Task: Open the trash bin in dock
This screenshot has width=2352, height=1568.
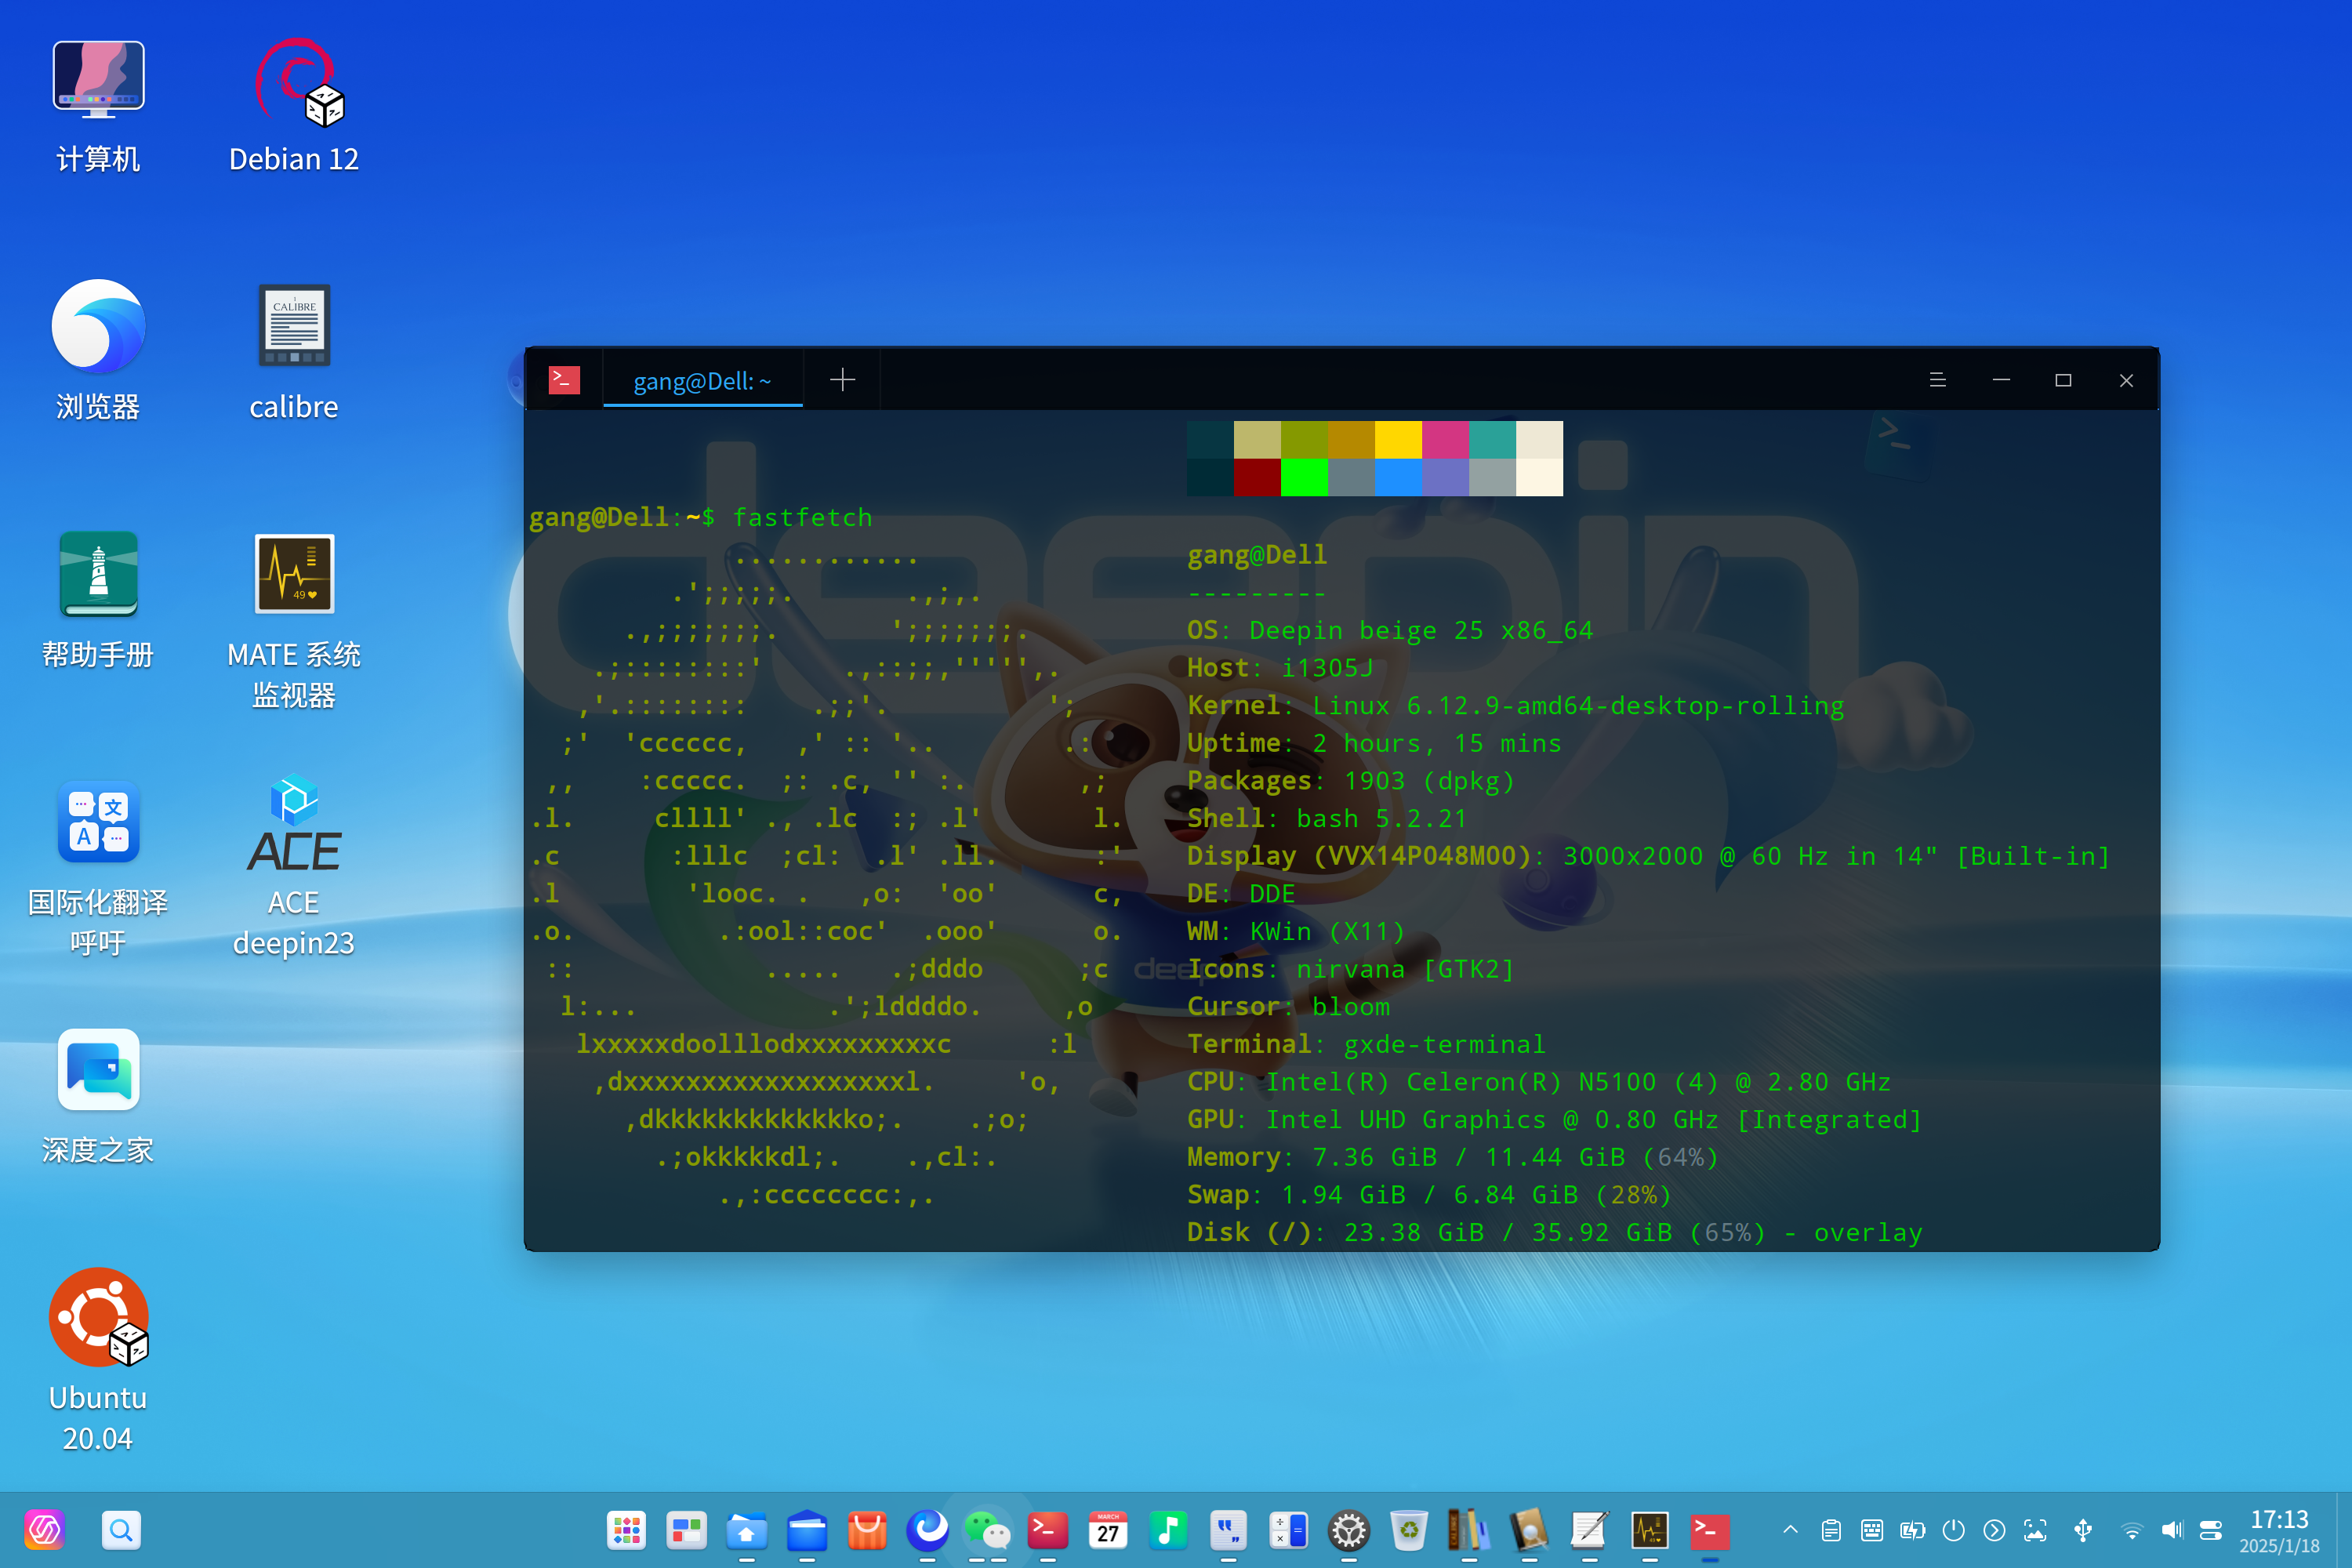Action: (x=1408, y=1530)
